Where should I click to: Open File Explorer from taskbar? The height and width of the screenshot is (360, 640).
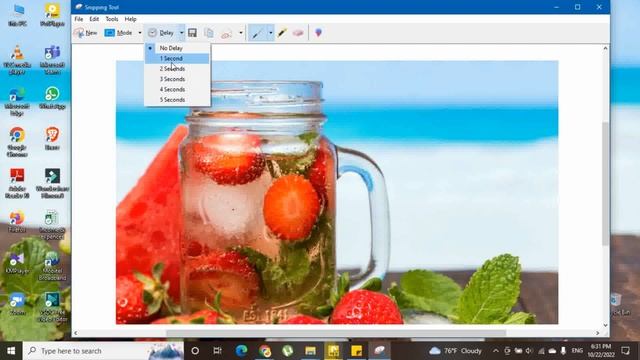click(x=311, y=351)
